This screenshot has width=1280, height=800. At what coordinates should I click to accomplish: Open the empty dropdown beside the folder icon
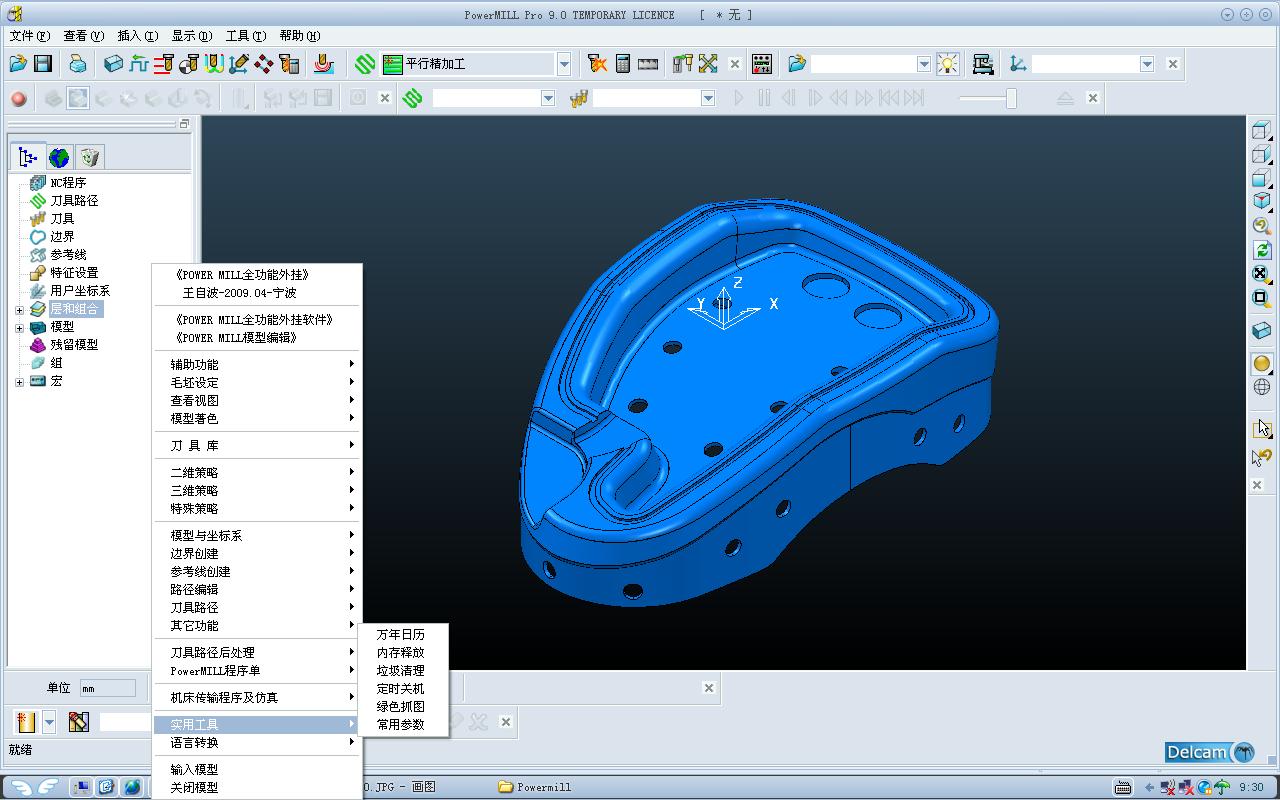924,64
